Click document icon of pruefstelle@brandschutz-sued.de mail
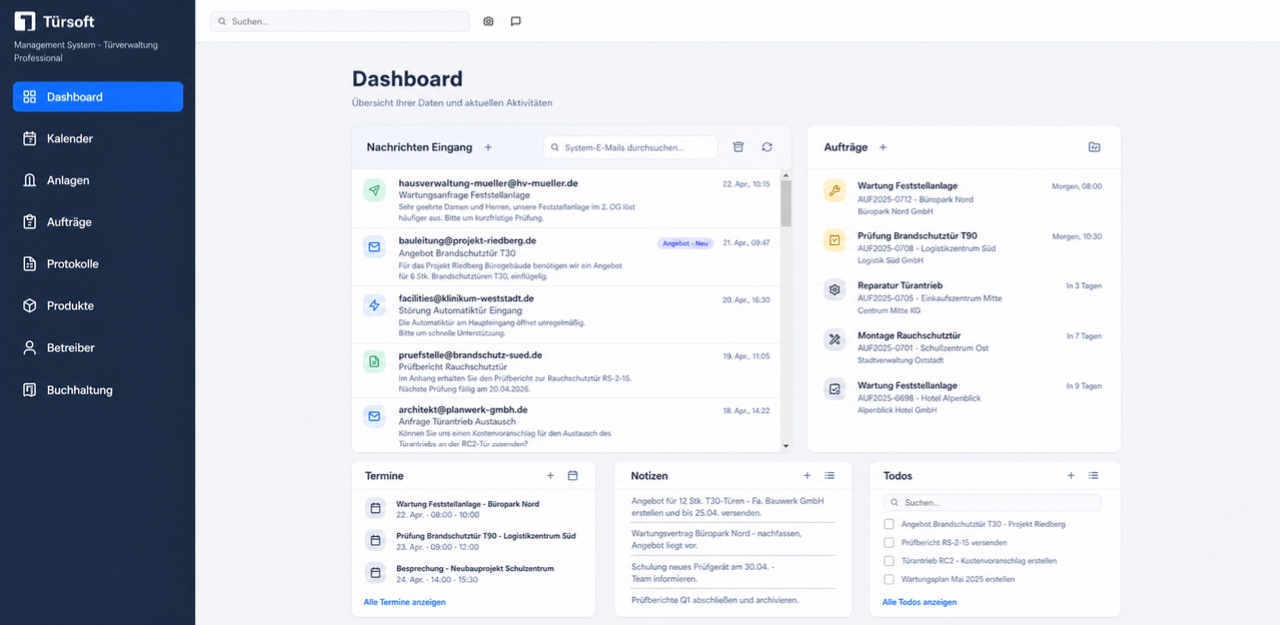Screen dimensions: 1280x625 [375, 361]
